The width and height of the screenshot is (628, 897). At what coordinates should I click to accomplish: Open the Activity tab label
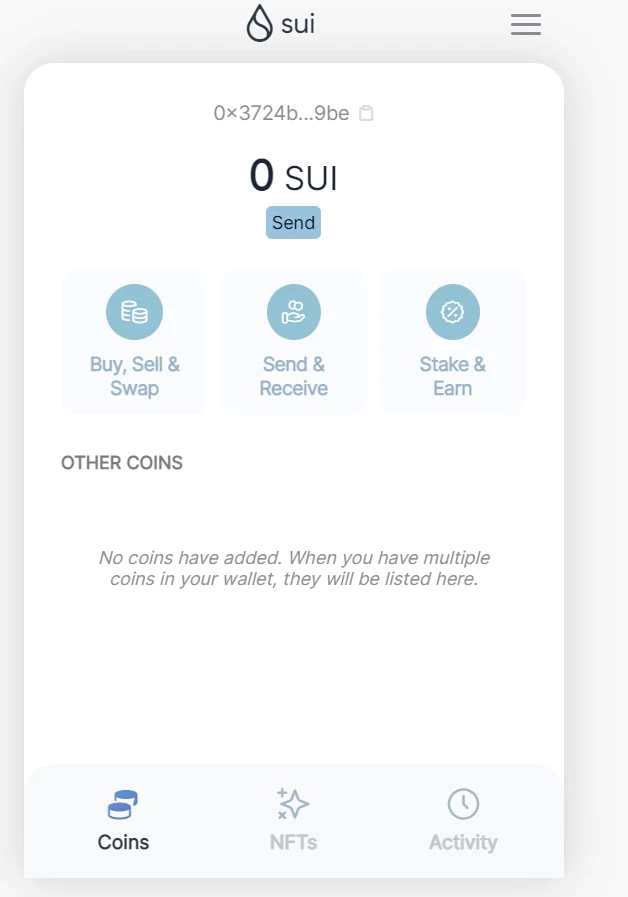(463, 842)
